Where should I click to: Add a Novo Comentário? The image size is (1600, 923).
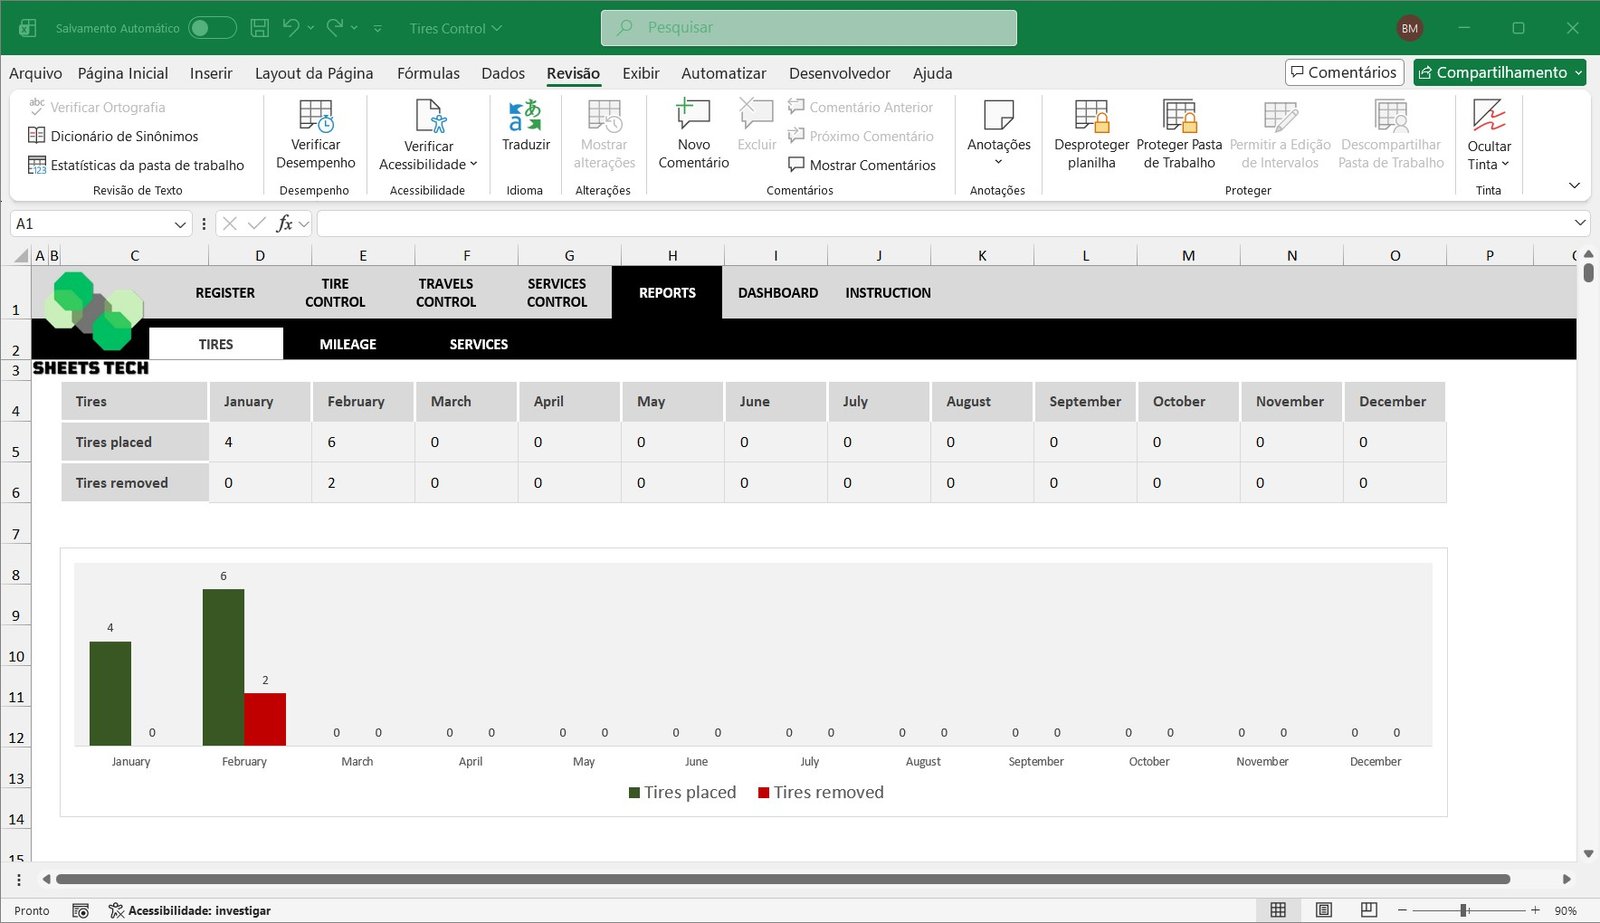click(693, 116)
